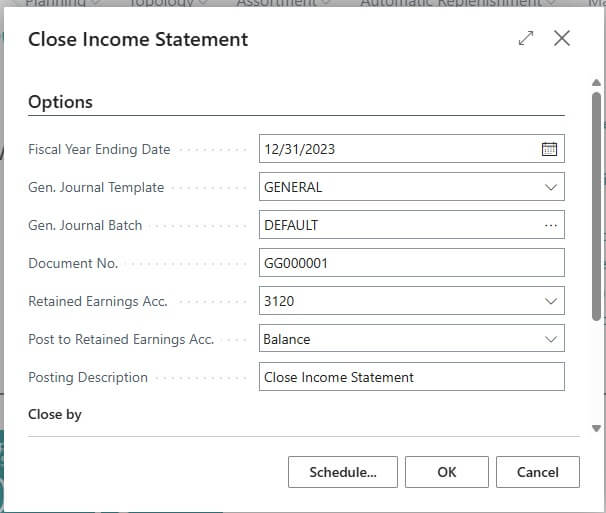Click the Posting Description label
The width and height of the screenshot is (606, 513).
tap(88, 377)
